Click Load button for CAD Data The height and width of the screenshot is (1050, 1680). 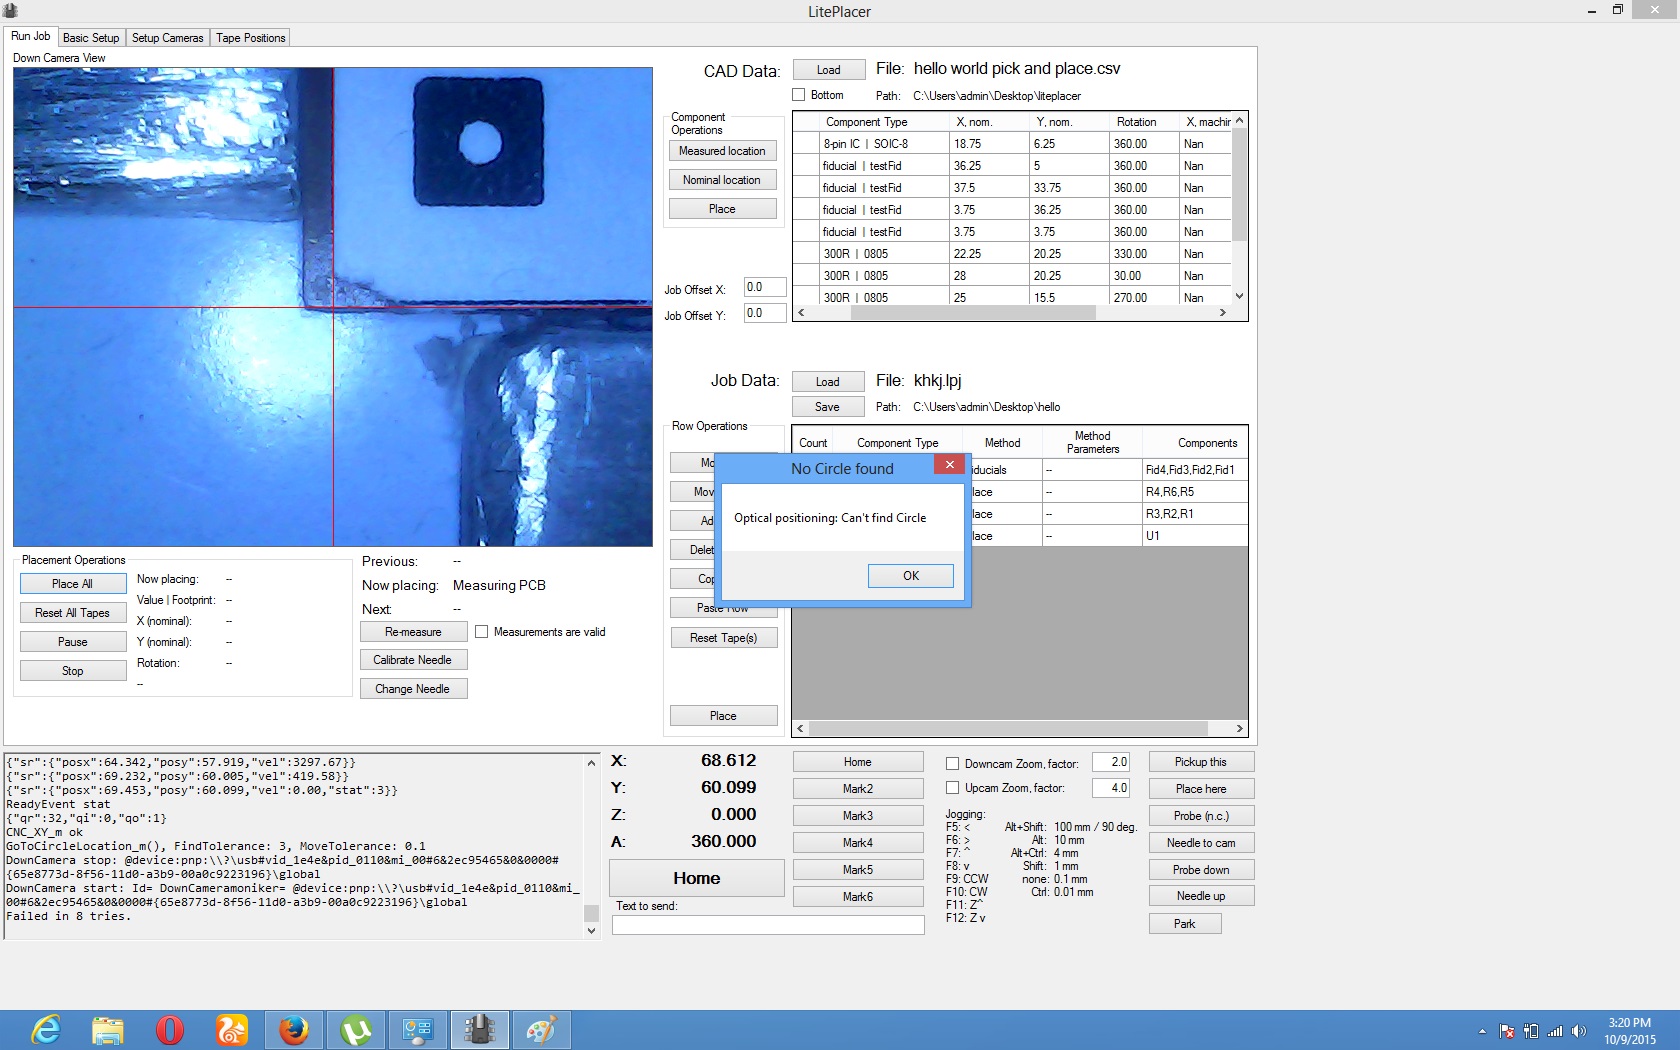click(x=828, y=70)
